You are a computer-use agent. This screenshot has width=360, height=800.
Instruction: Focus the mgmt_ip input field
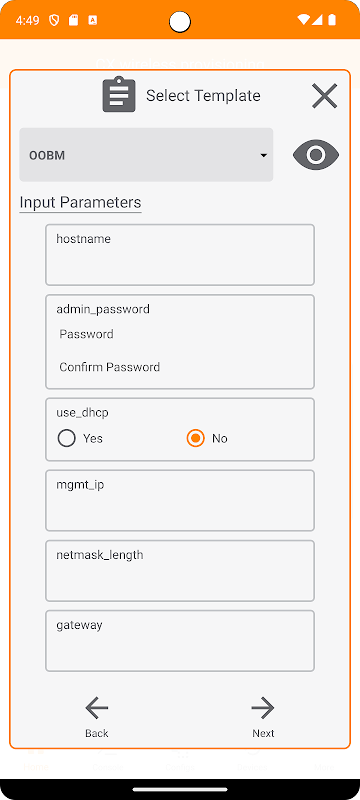pos(180,501)
